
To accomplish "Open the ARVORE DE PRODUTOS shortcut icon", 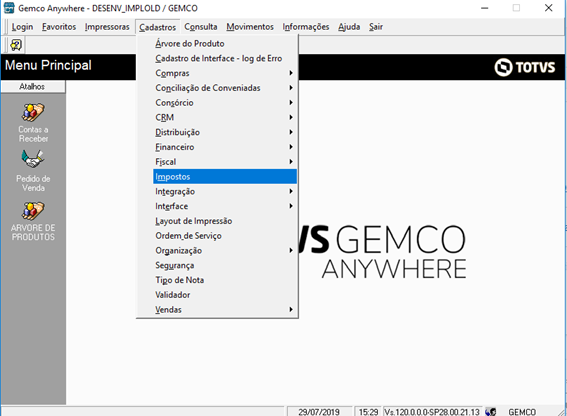I will (x=33, y=211).
